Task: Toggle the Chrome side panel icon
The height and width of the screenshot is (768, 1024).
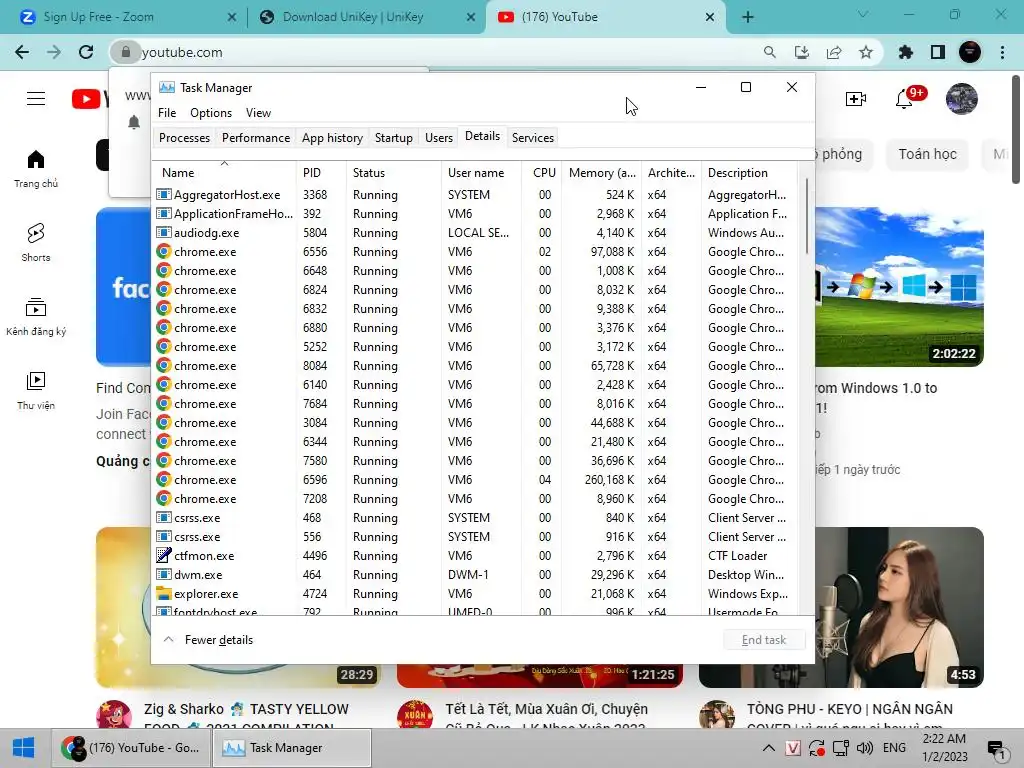Action: point(938,52)
